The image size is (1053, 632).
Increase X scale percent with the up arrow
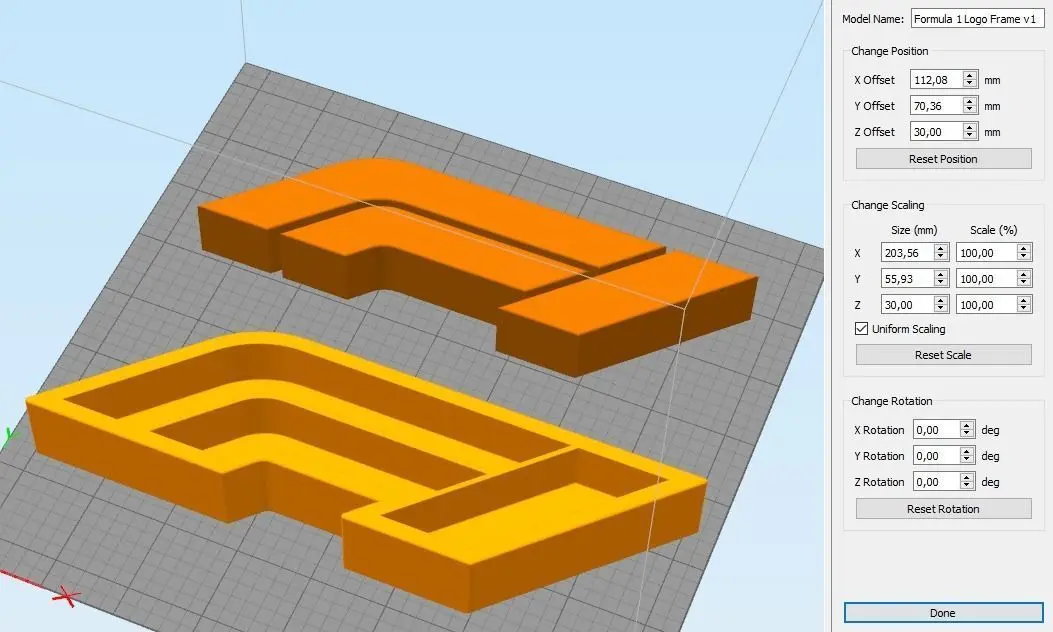1024,248
